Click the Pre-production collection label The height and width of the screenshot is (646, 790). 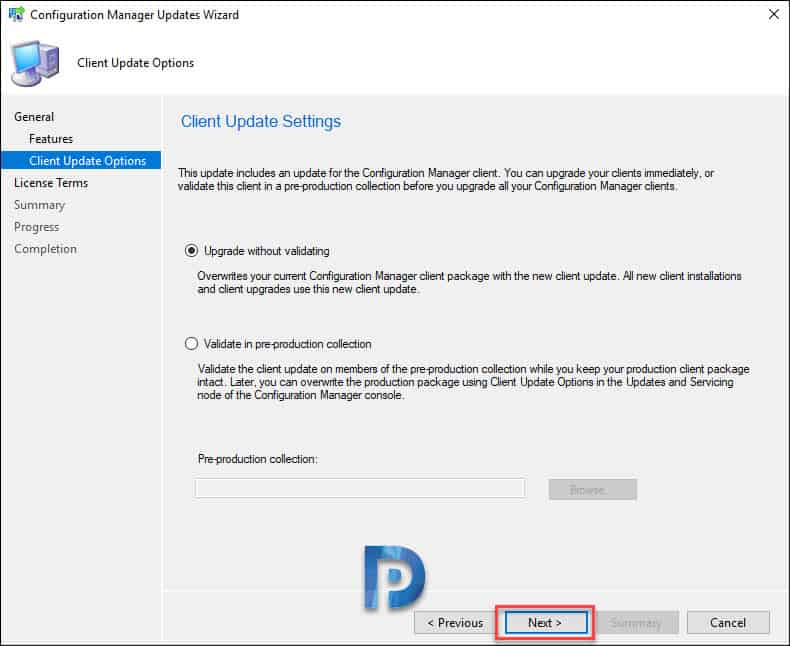tap(257, 459)
